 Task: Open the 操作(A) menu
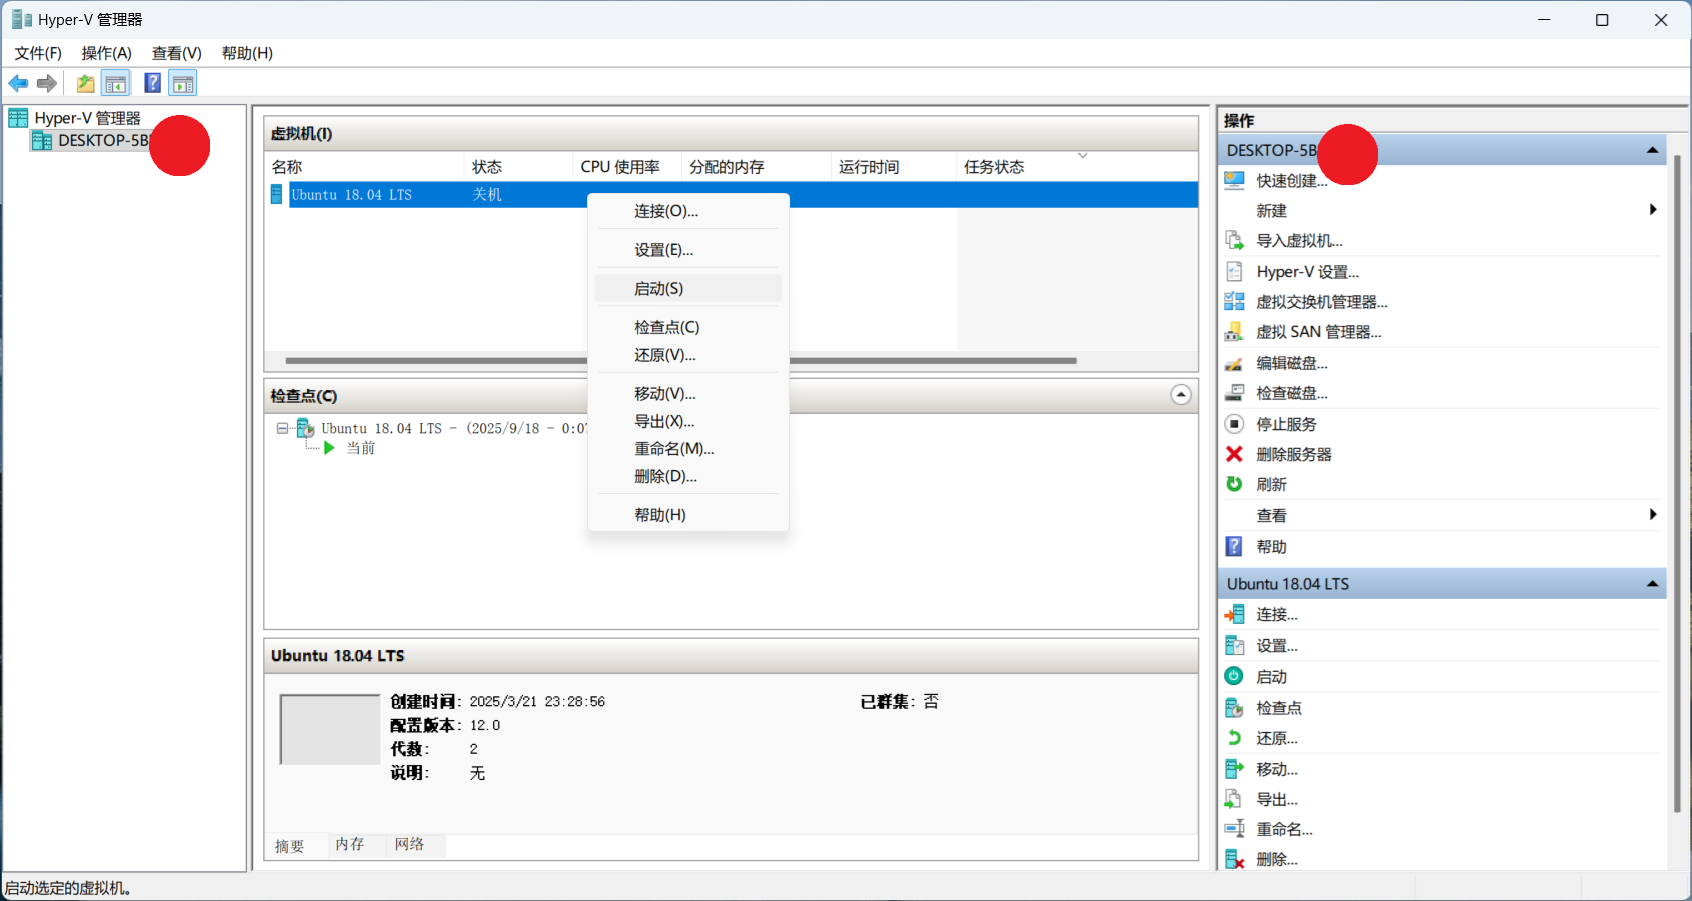(107, 53)
